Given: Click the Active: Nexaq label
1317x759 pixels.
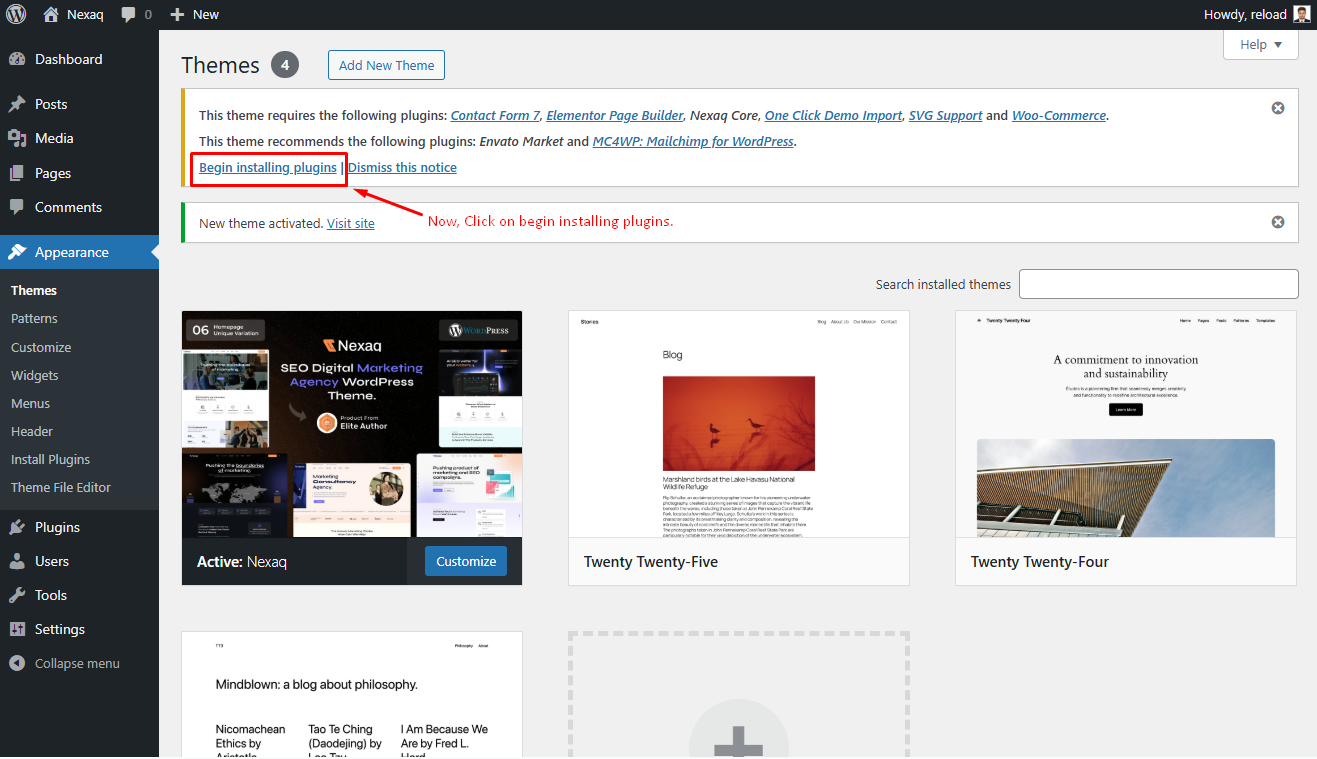Looking at the screenshot, I should pos(242,562).
